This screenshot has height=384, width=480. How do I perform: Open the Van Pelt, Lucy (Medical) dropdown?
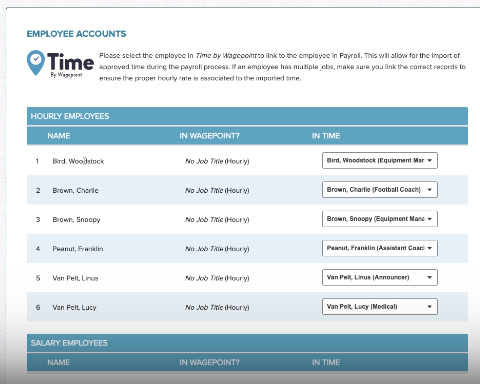tap(380, 307)
